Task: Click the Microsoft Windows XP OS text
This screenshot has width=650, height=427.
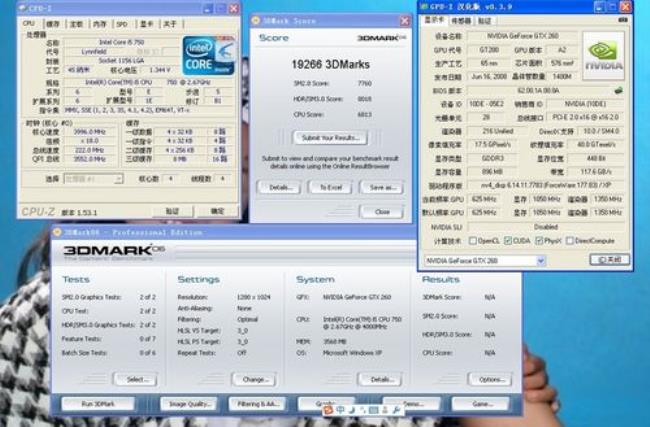Action: click(352, 353)
